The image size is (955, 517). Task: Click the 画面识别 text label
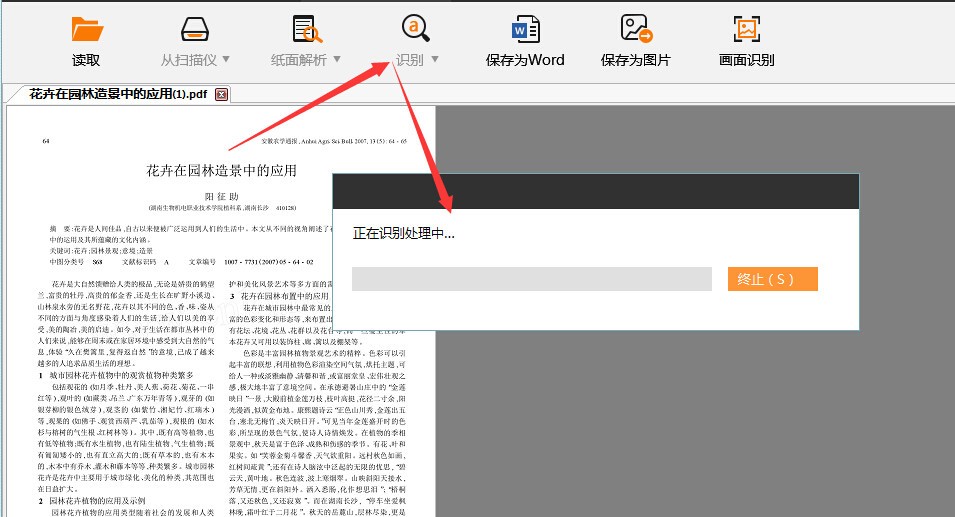coord(746,60)
